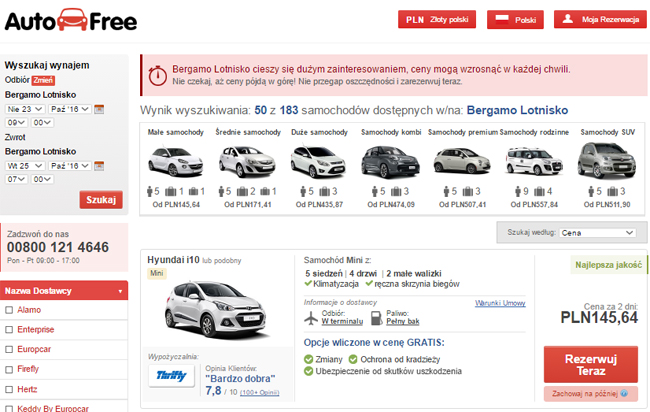Click the Hyundai i10 title
The height and width of the screenshot is (412, 650).
tap(173, 260)
